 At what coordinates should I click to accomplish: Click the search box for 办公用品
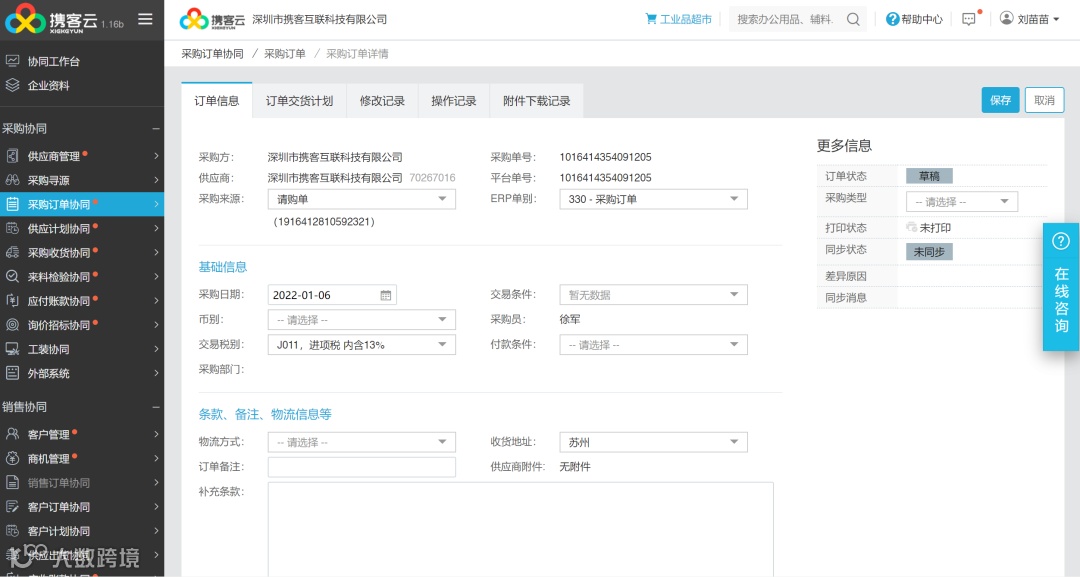tap(785, 19)
